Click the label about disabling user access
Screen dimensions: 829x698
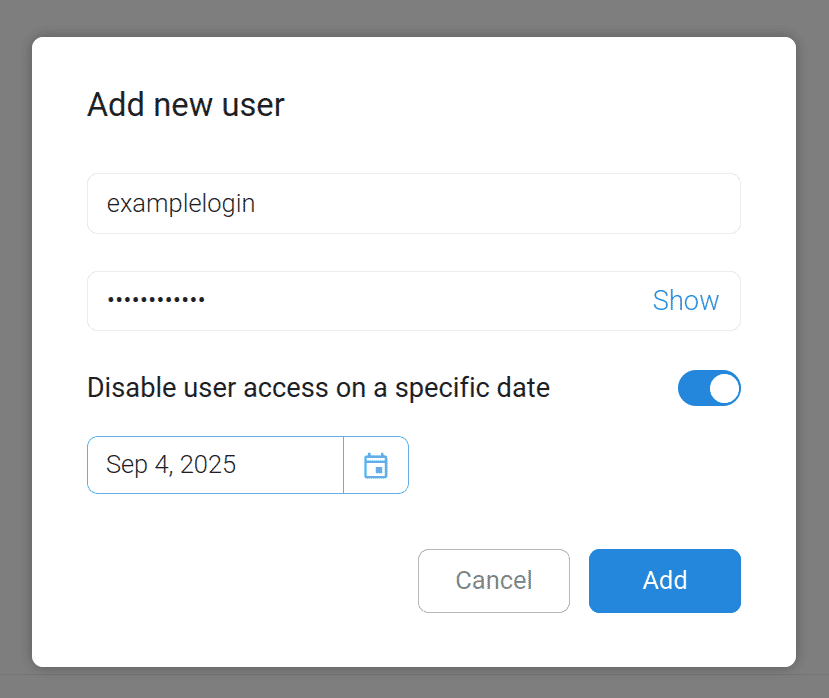tap(318, 387)
